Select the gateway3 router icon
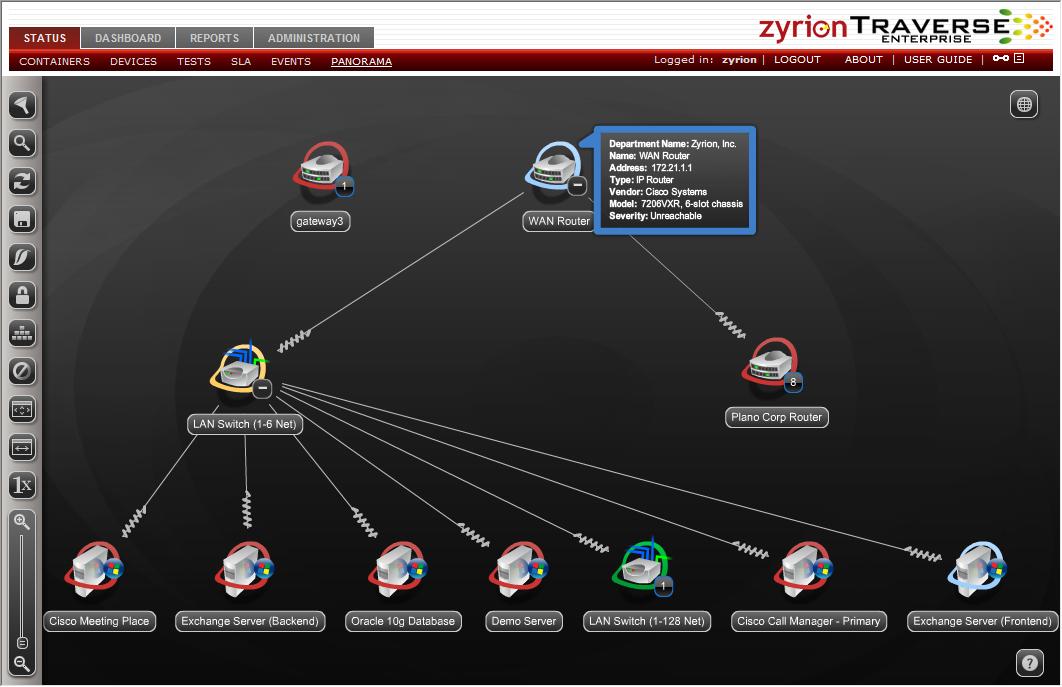1062x687 pixels. (322, 169)
